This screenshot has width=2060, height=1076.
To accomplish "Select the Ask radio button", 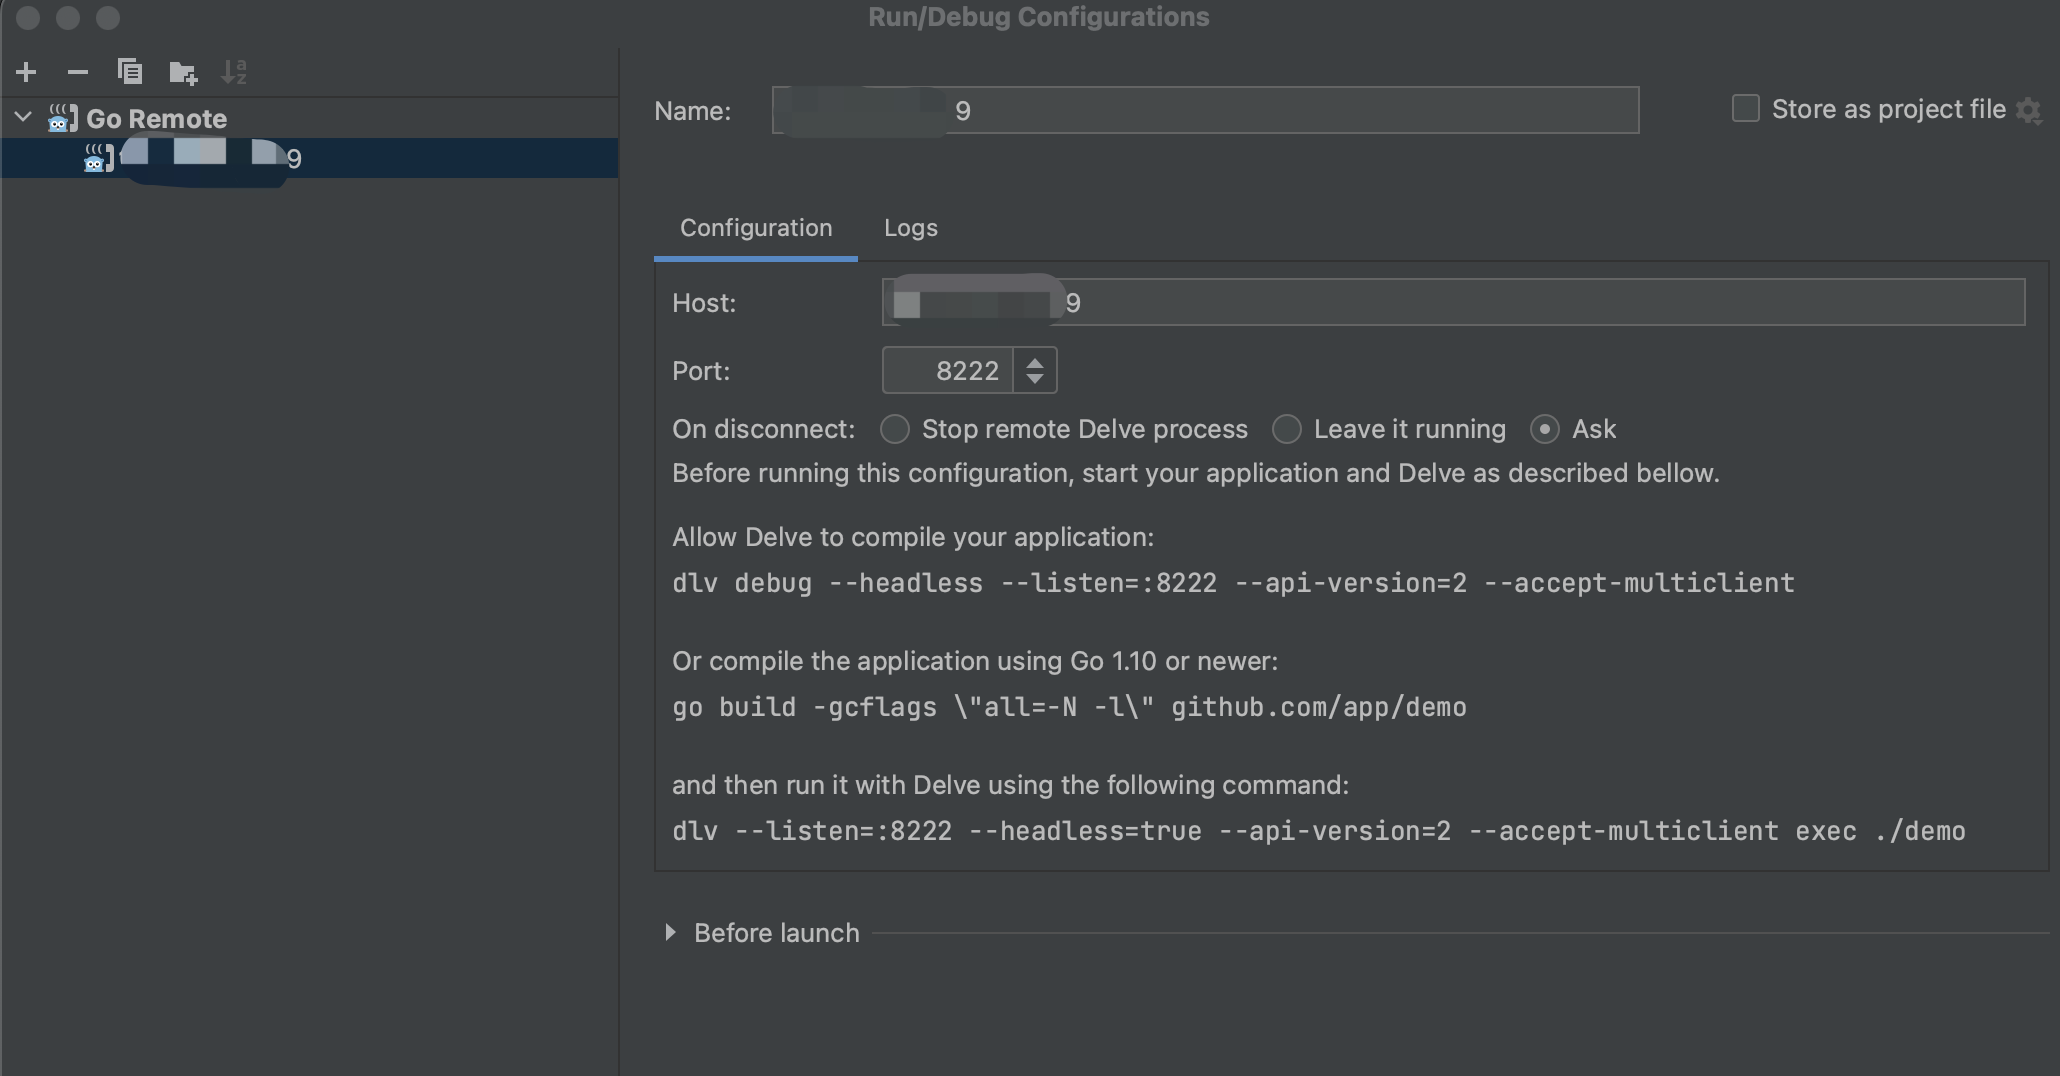I will click(x=1545, y=429).
